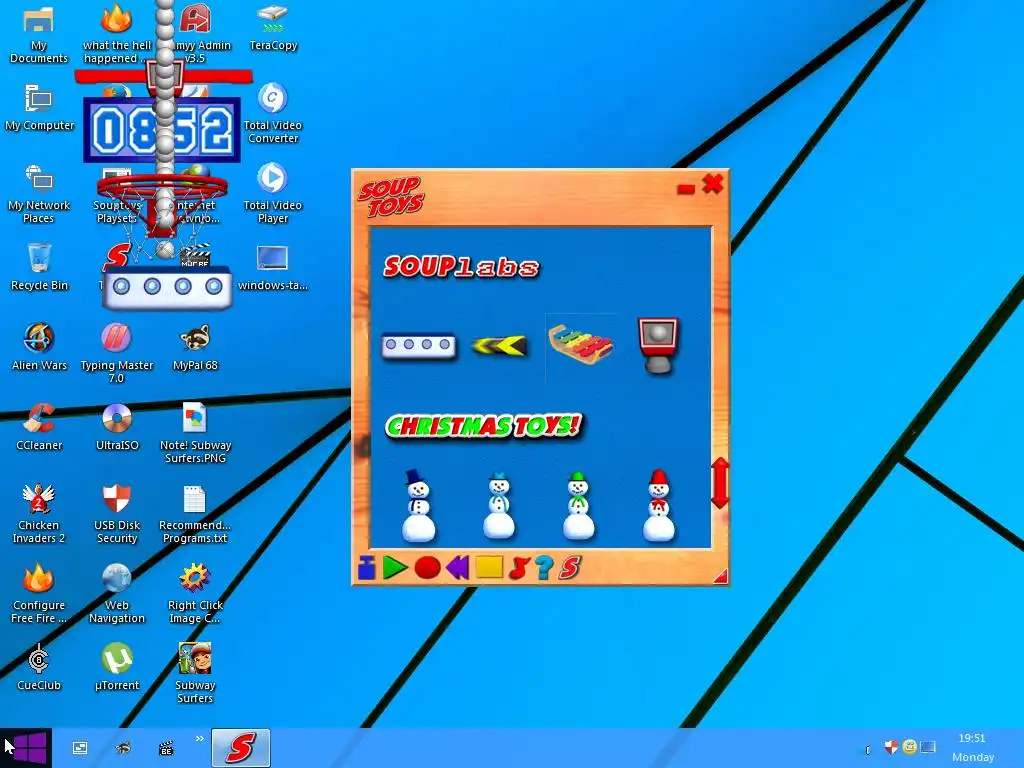
Task: Minimize the Soup Toys toybox window
Action: (x=686, y=189)
